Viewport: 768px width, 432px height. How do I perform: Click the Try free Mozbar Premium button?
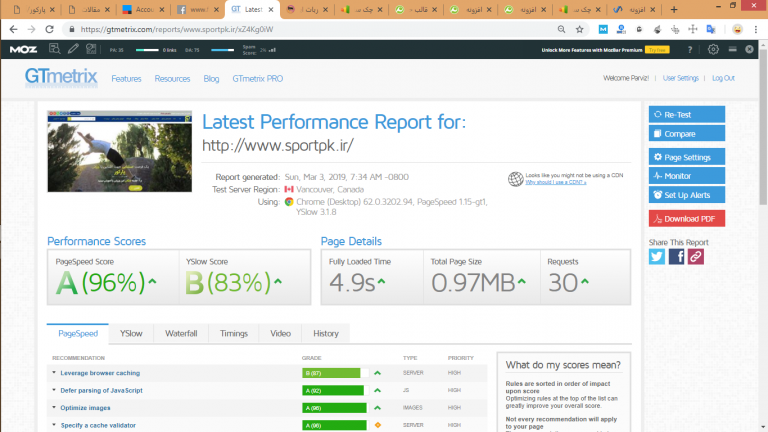coord(657,50)
